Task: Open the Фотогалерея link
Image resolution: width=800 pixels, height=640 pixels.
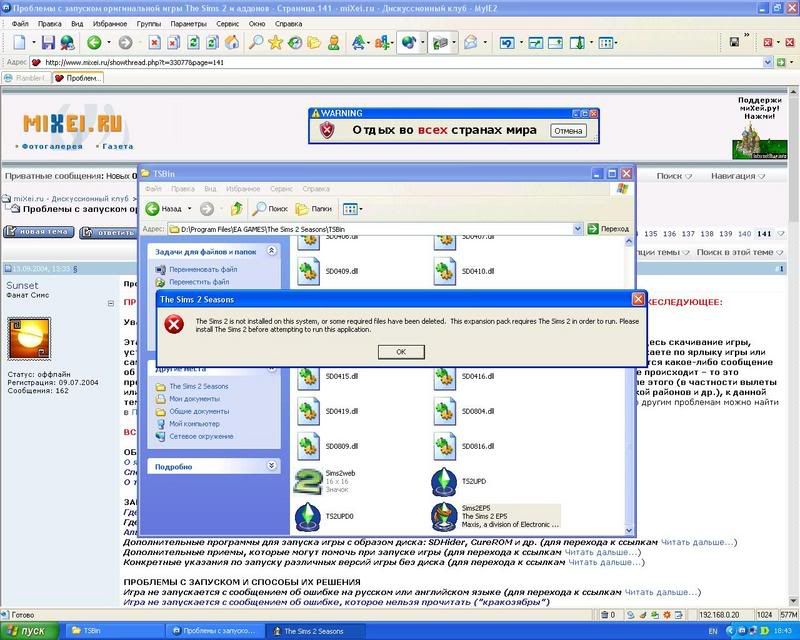Action: (x=52, y=146)
